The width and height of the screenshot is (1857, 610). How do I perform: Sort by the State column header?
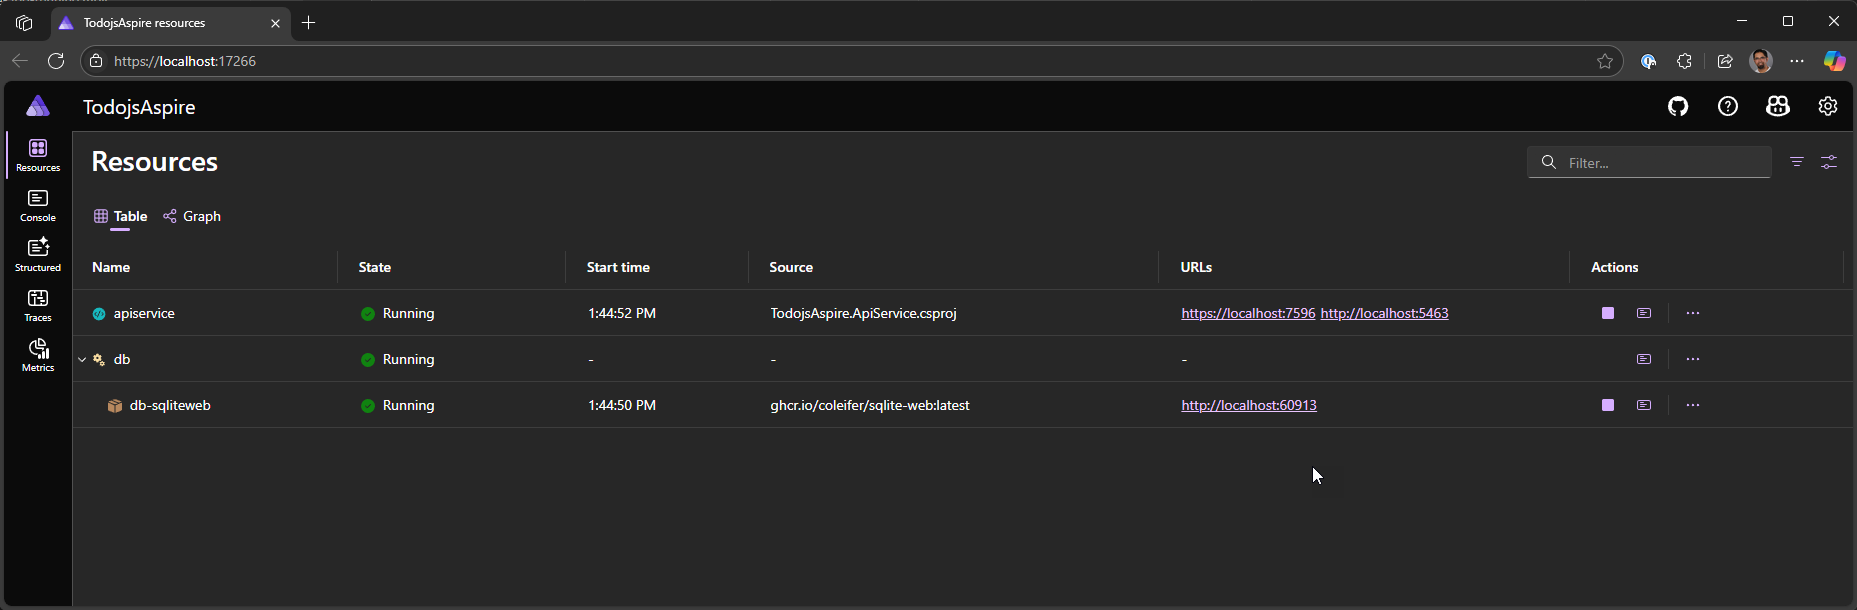pyautogui.click(x=375, y=267)
